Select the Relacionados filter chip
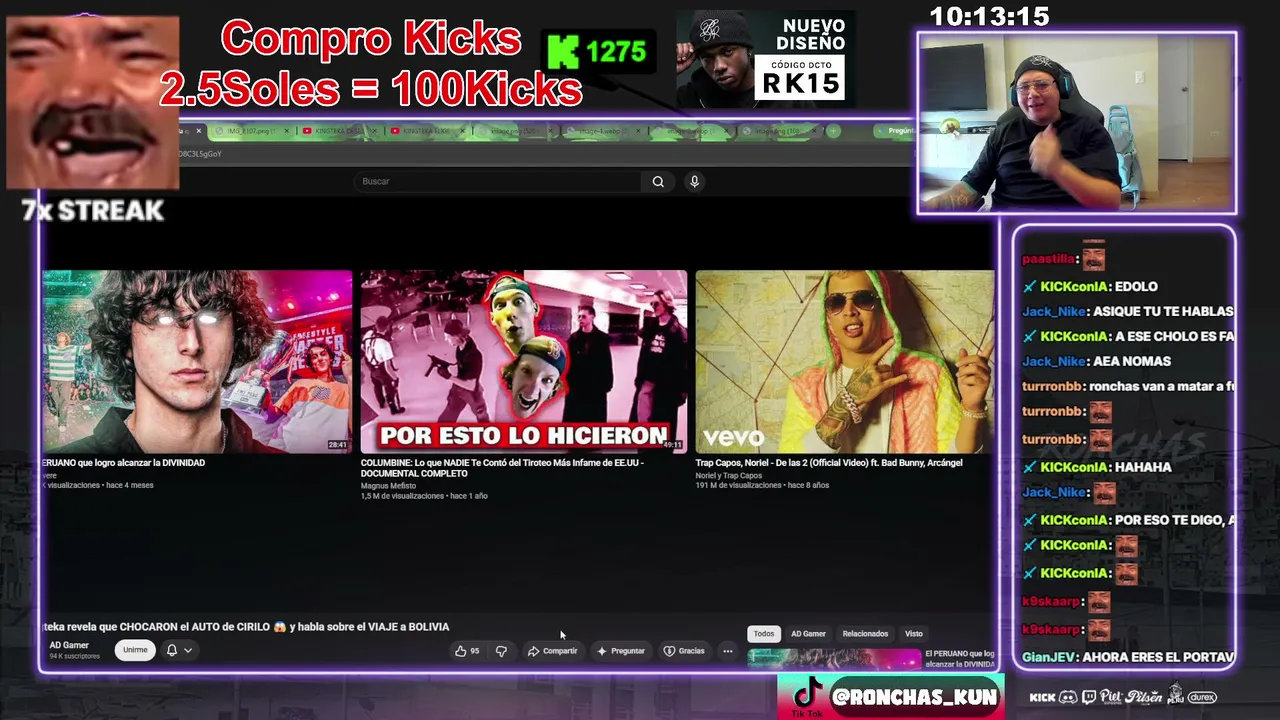Image resolution: width=1280 pixels, height=720 pixels. (865, 634)
